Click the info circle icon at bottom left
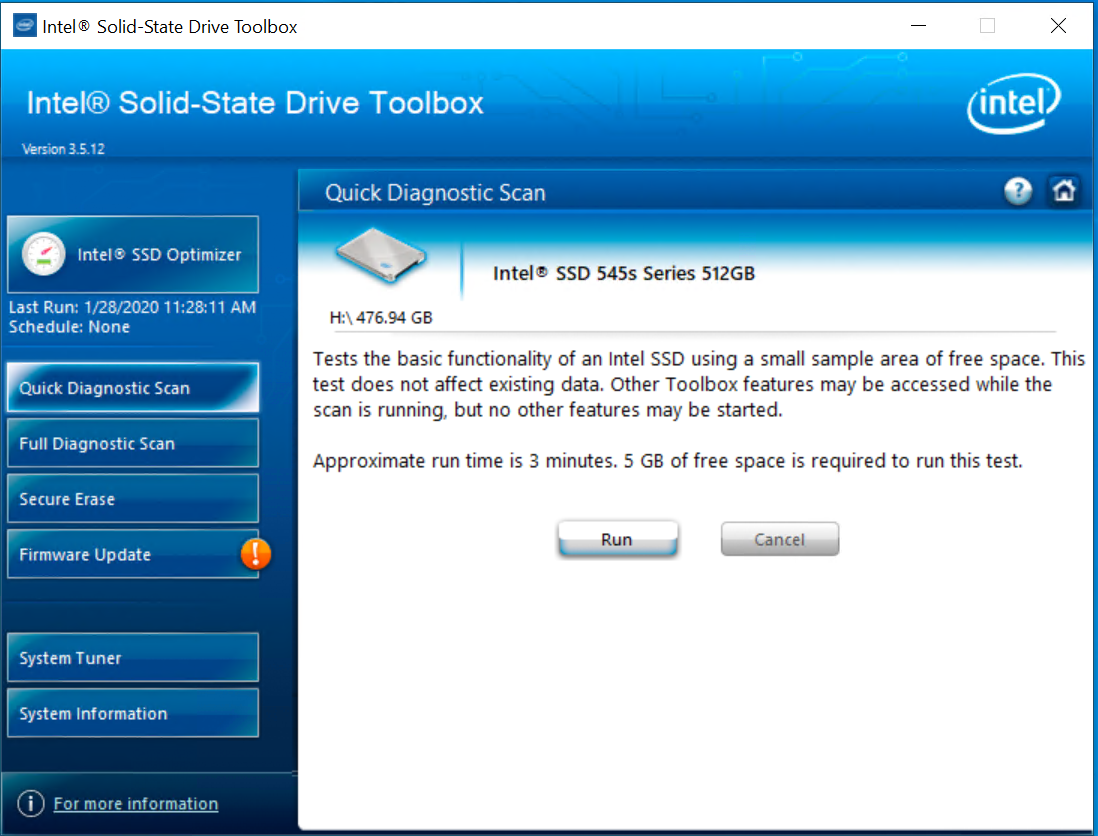The height and width of the screenshot is (836, 1098). coord(31,804)
